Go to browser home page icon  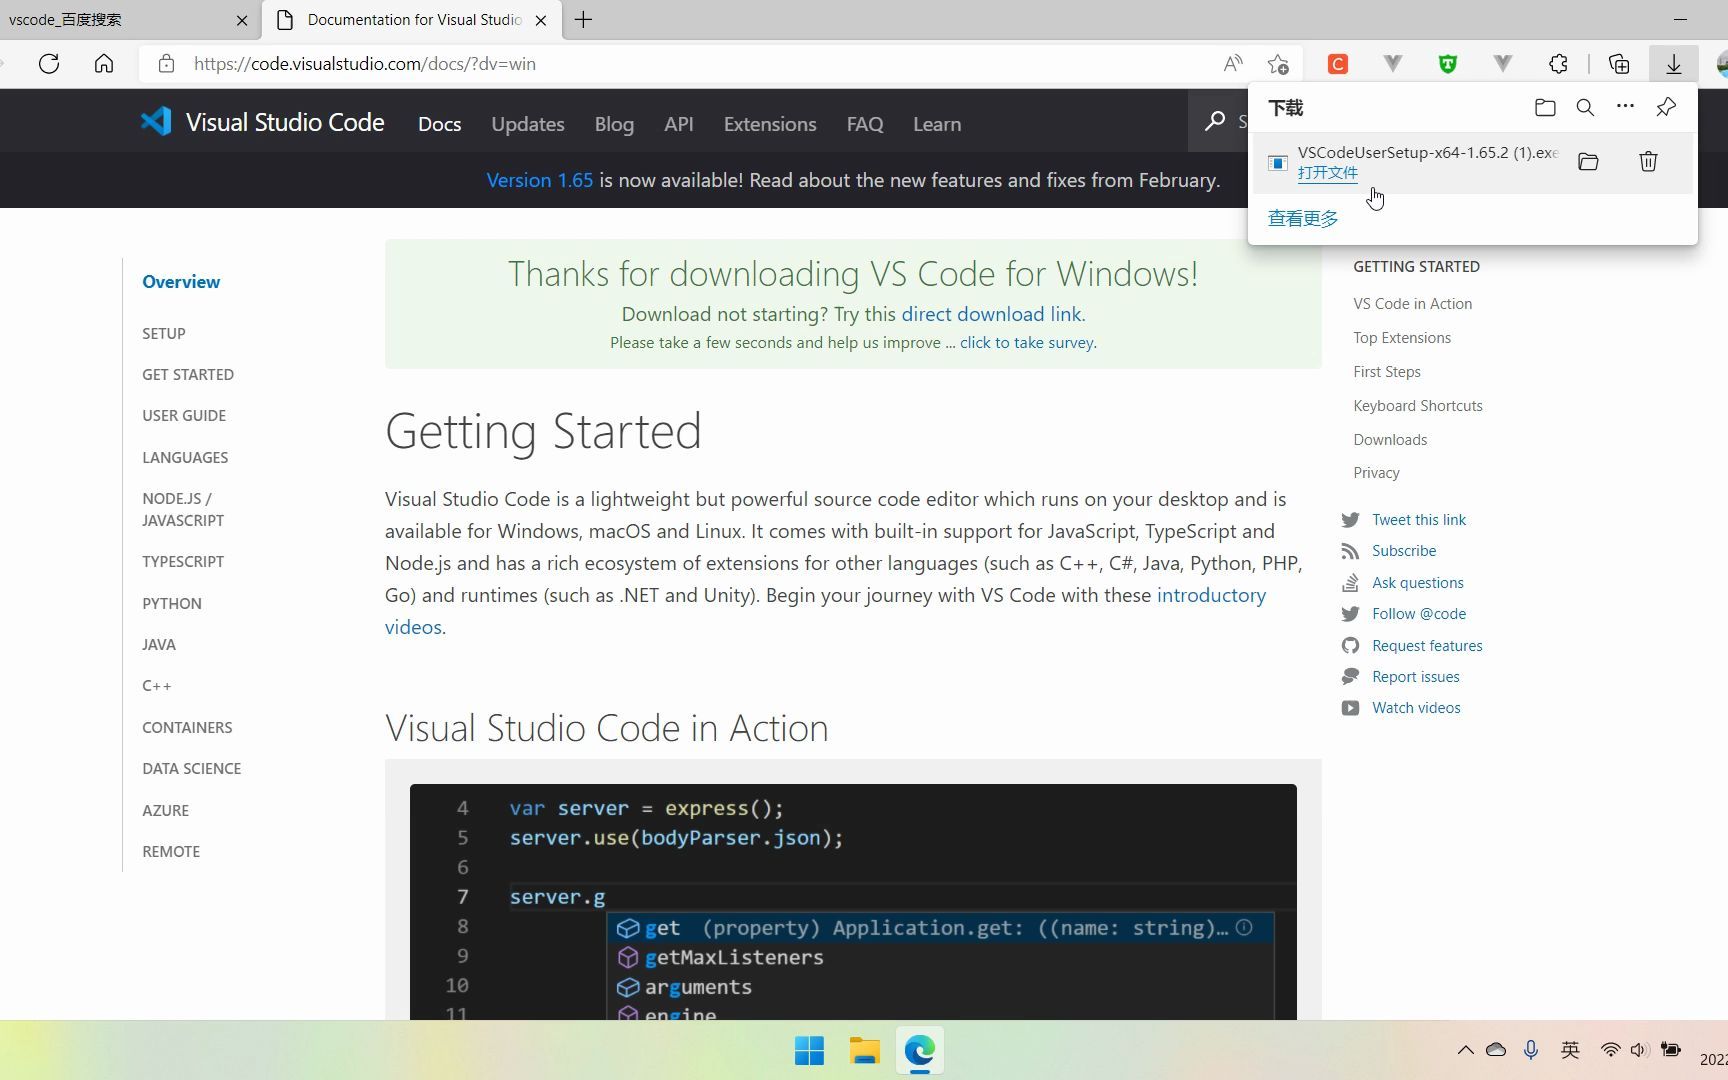104,64
